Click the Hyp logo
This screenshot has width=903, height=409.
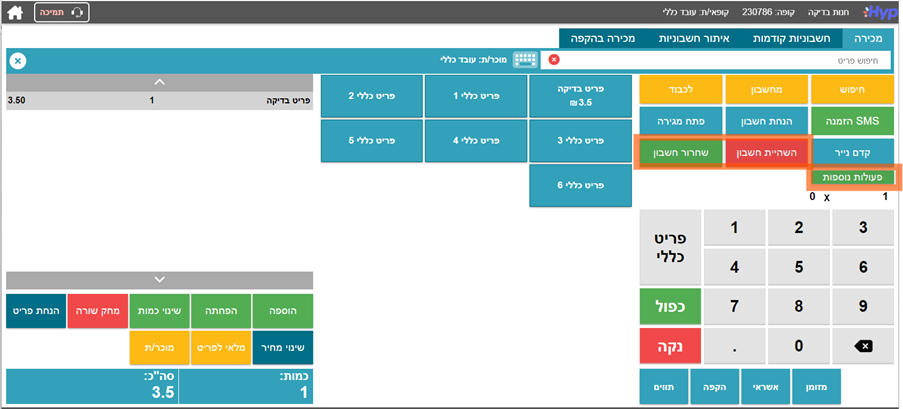click(x=879, y=12)
